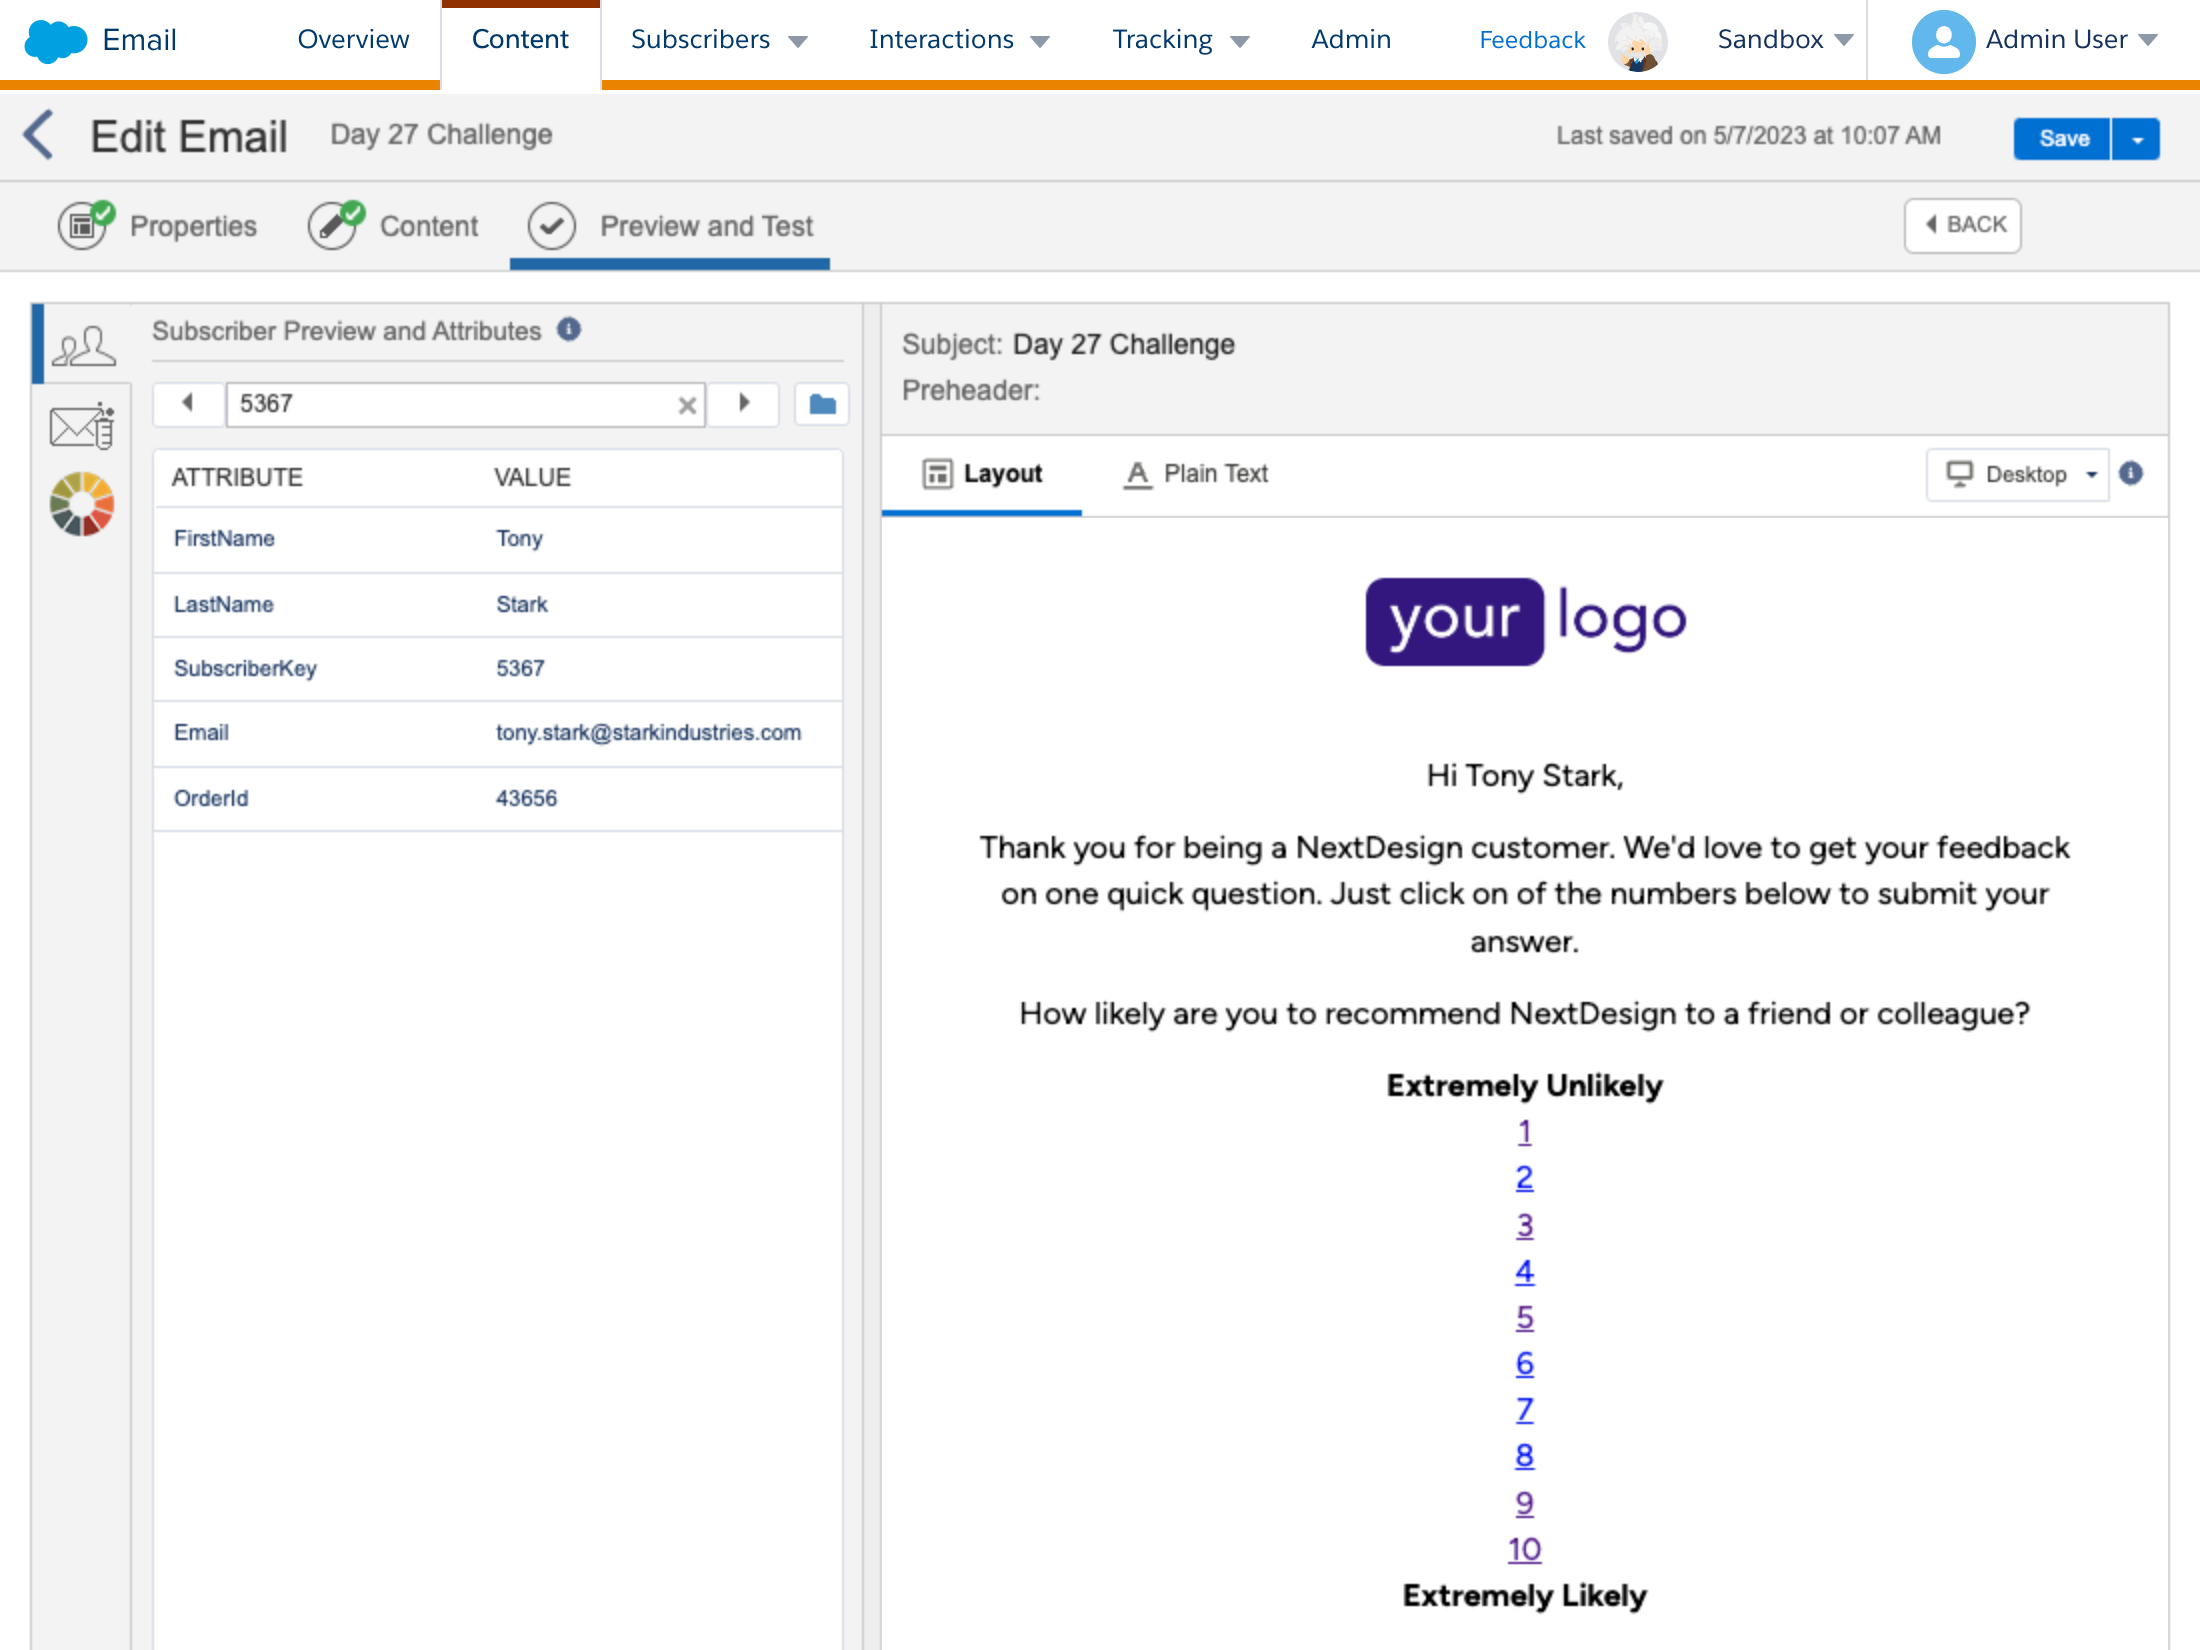The height and width of the screenshot is (1650, 2200).
Task: Click info icon beside Subscriber Preview and Attributes
Action: click(569, 329)
